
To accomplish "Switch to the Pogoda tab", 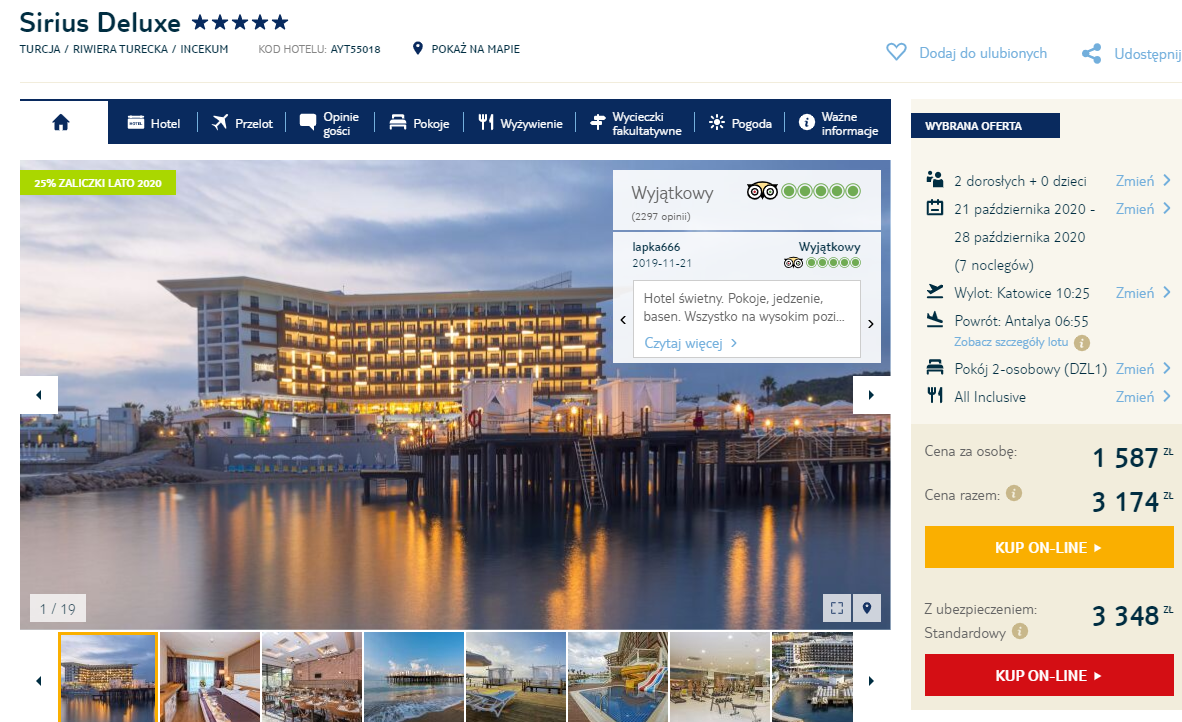I will (740, 123).
